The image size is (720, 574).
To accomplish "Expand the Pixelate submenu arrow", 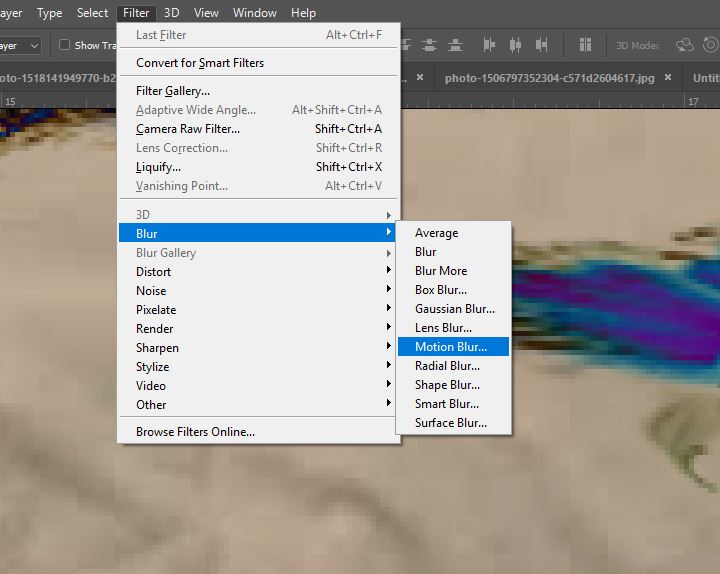I will [x=388, y=308].
